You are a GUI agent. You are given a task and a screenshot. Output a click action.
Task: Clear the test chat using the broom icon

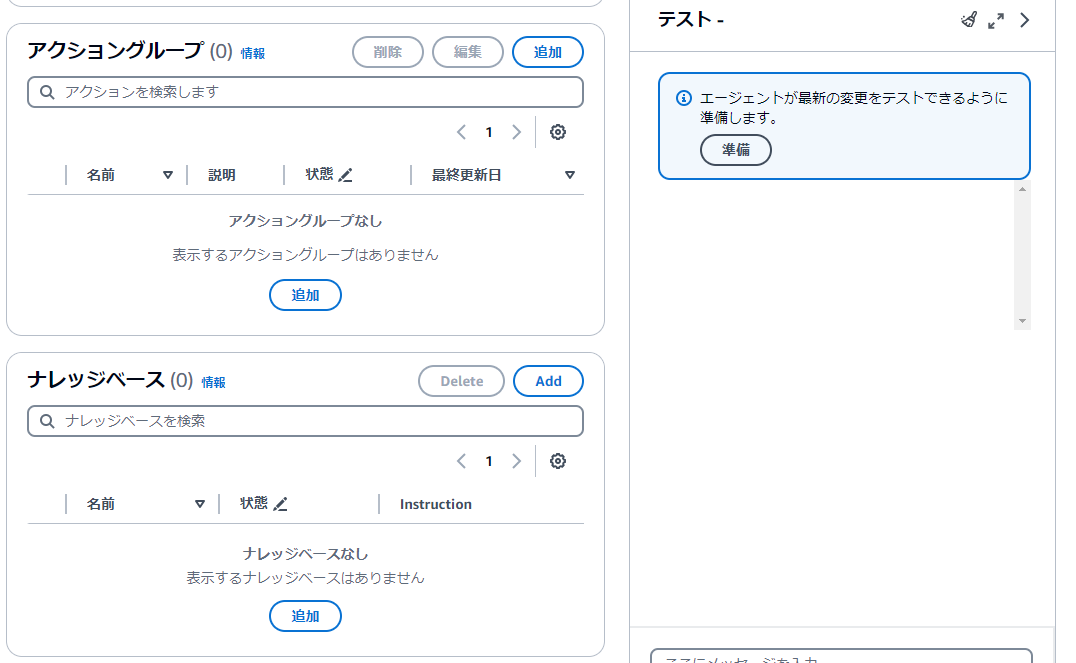click(967, 19)
